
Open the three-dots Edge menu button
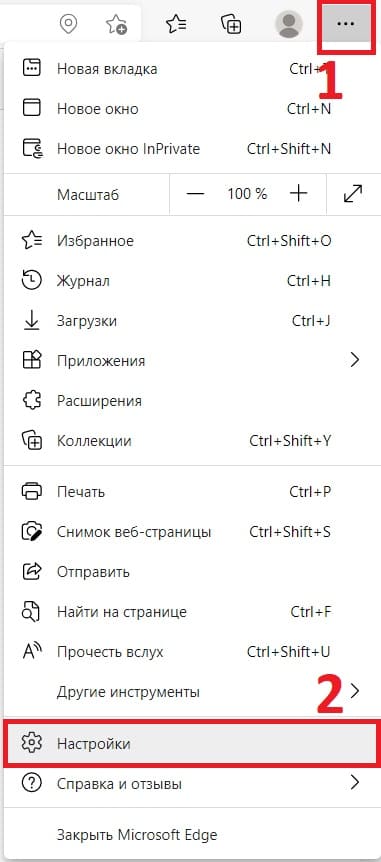click(x=345, y=24)
